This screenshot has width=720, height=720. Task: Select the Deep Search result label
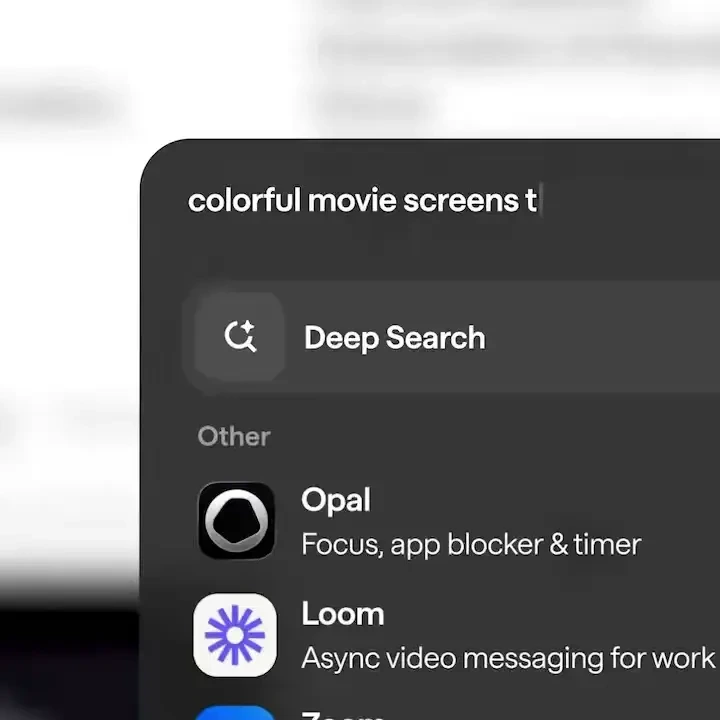click(394, 338)
